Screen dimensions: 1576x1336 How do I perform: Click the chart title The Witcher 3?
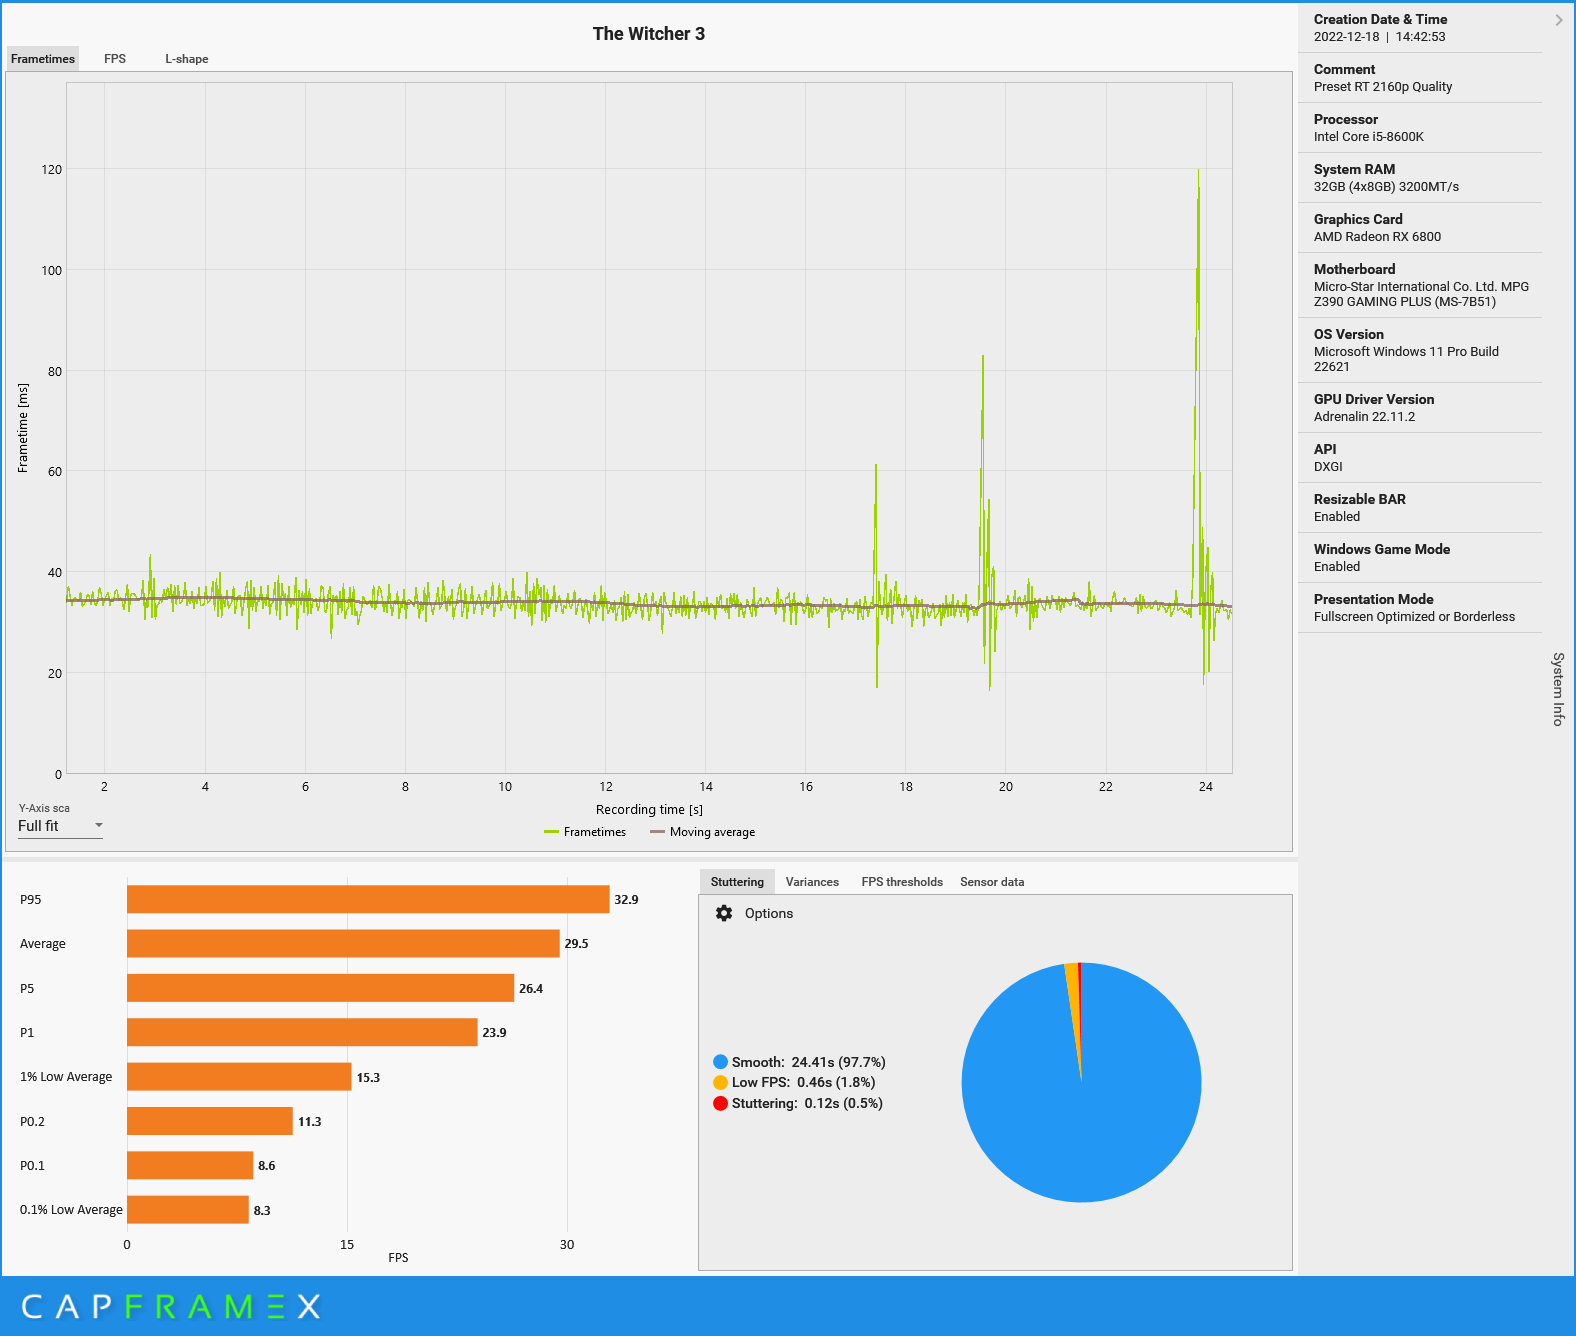tap(649, 34)
